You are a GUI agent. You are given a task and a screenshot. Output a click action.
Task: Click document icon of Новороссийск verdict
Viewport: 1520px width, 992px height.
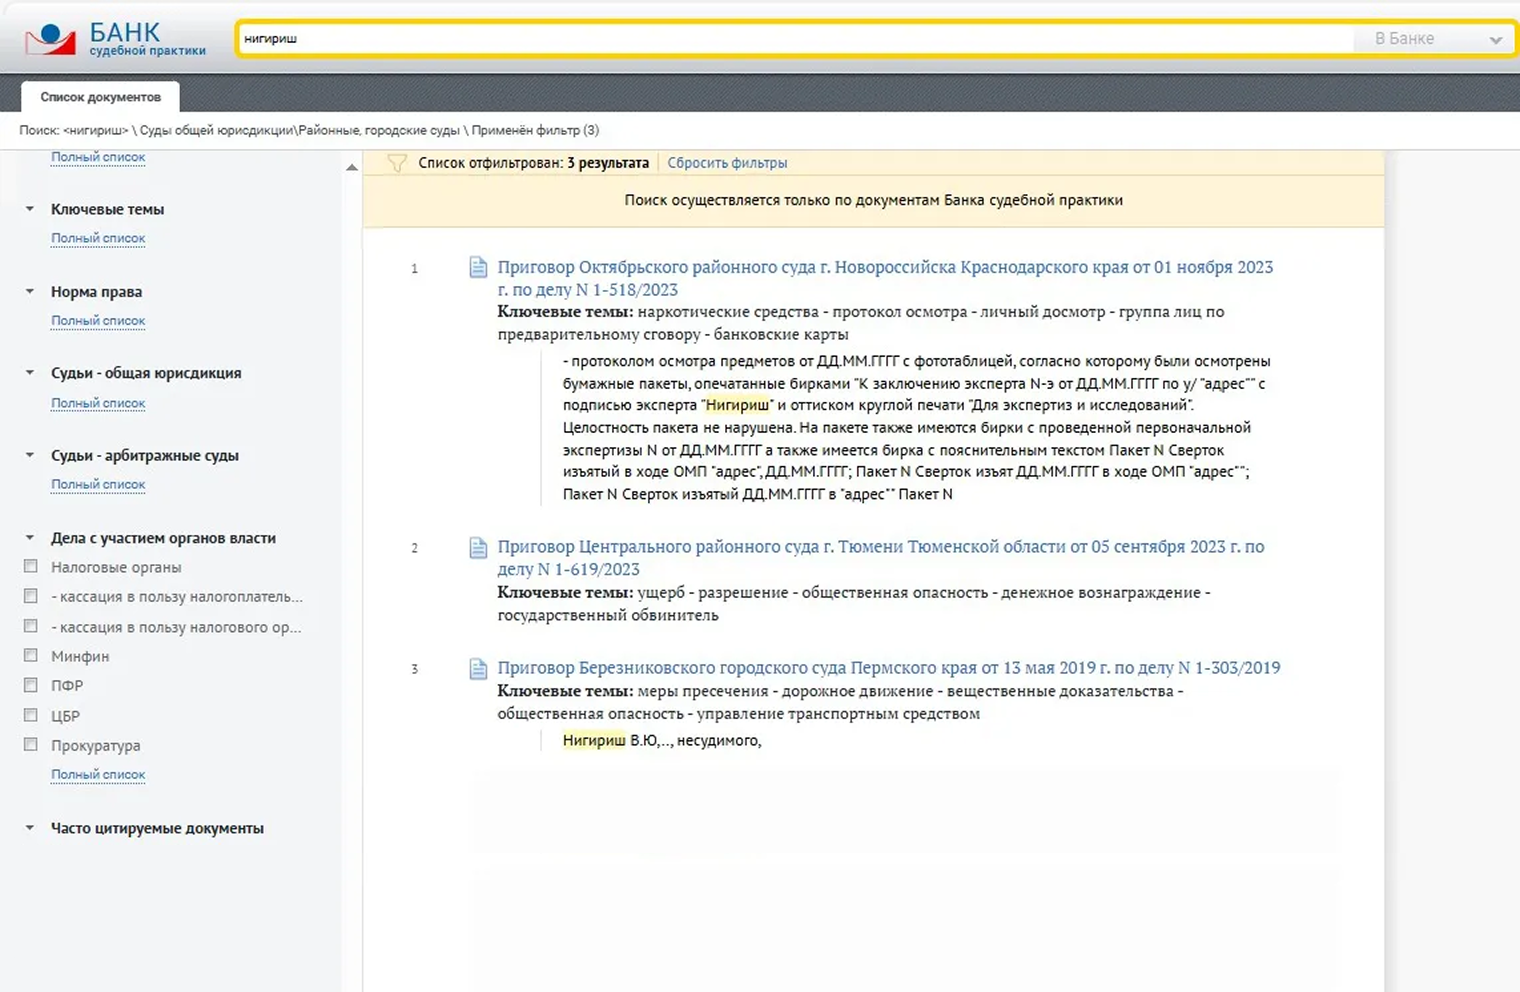click(x=478, y=267)
